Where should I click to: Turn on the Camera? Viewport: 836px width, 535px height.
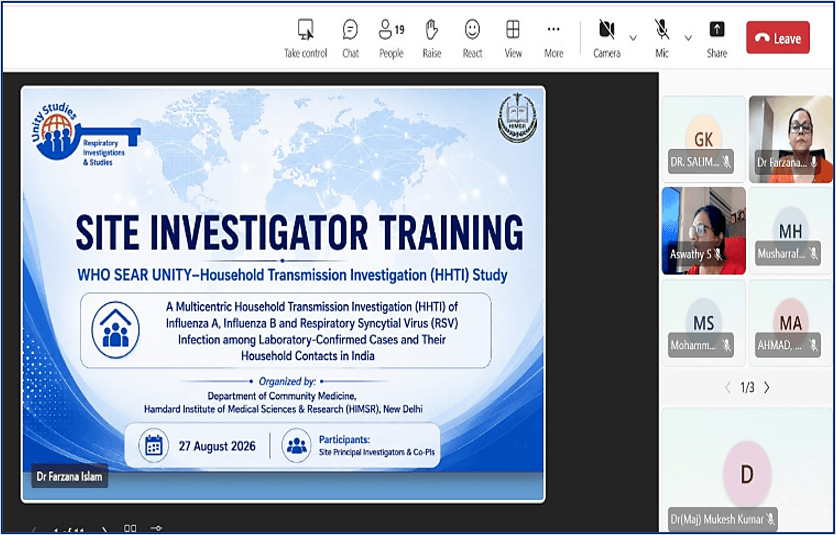(x=607, y=38)
